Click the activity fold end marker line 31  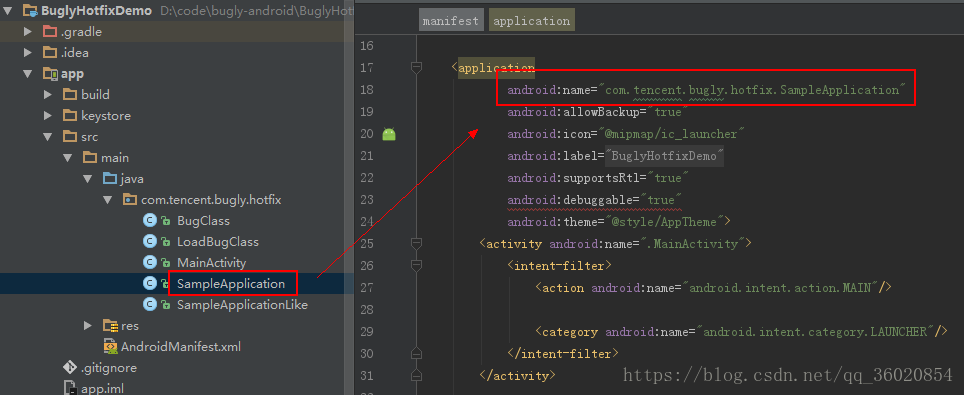coord(416,375)
